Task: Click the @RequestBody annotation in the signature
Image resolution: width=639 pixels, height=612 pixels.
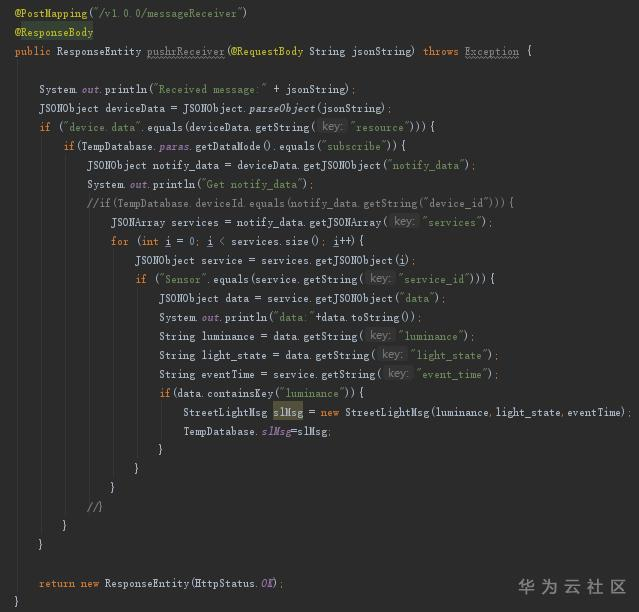Action: (267, 51)
